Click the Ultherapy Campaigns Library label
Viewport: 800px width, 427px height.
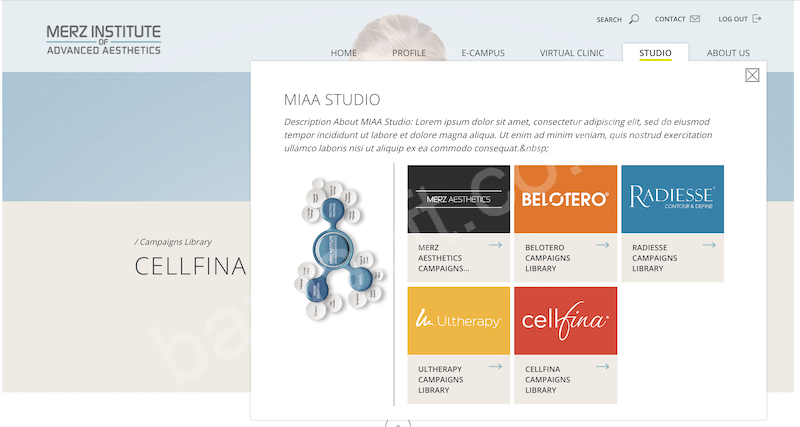coord(440,379)
